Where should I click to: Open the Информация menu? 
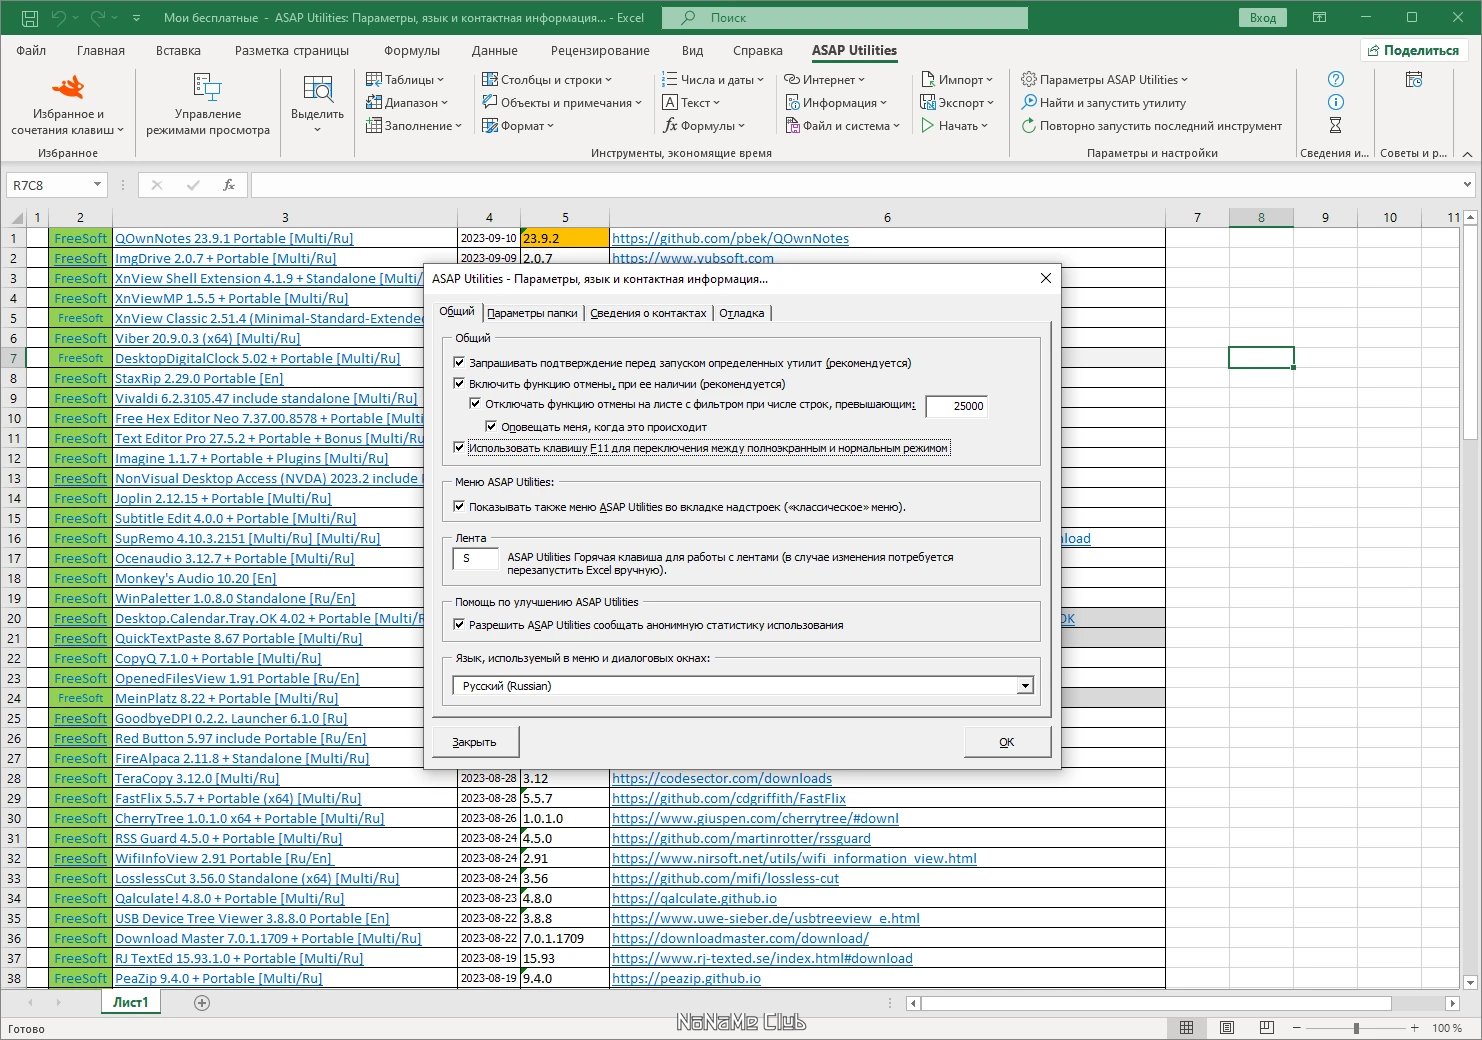pos(834,103)
